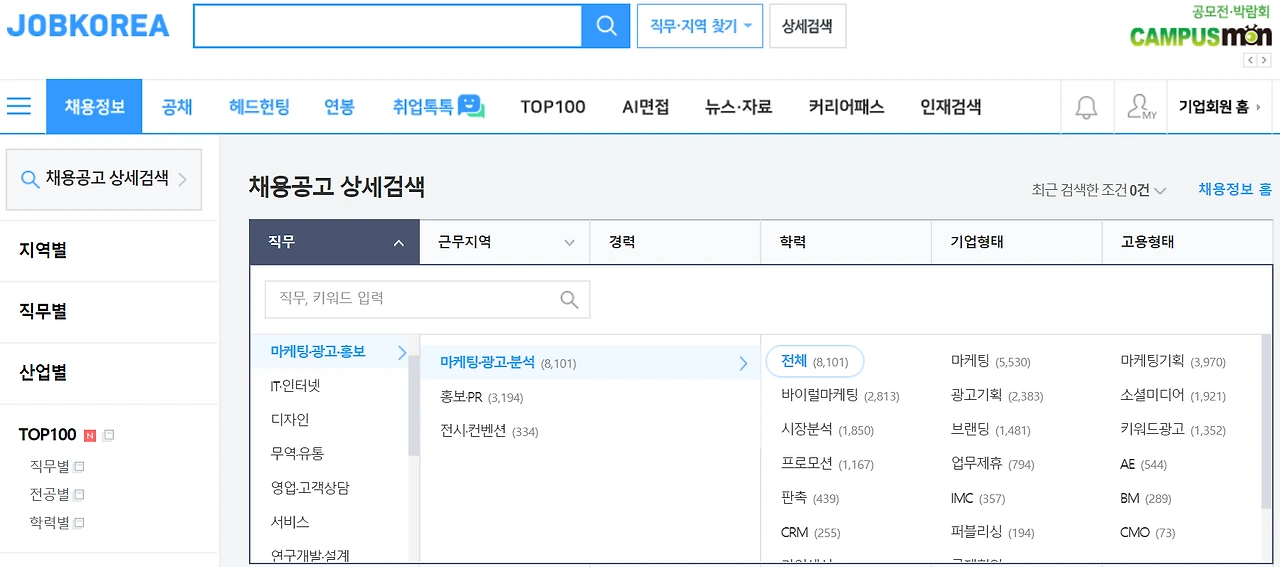Open the 기업형태 filter tab
The width and height of the screenshot is (1280, 567).
tap(1017, 242)
